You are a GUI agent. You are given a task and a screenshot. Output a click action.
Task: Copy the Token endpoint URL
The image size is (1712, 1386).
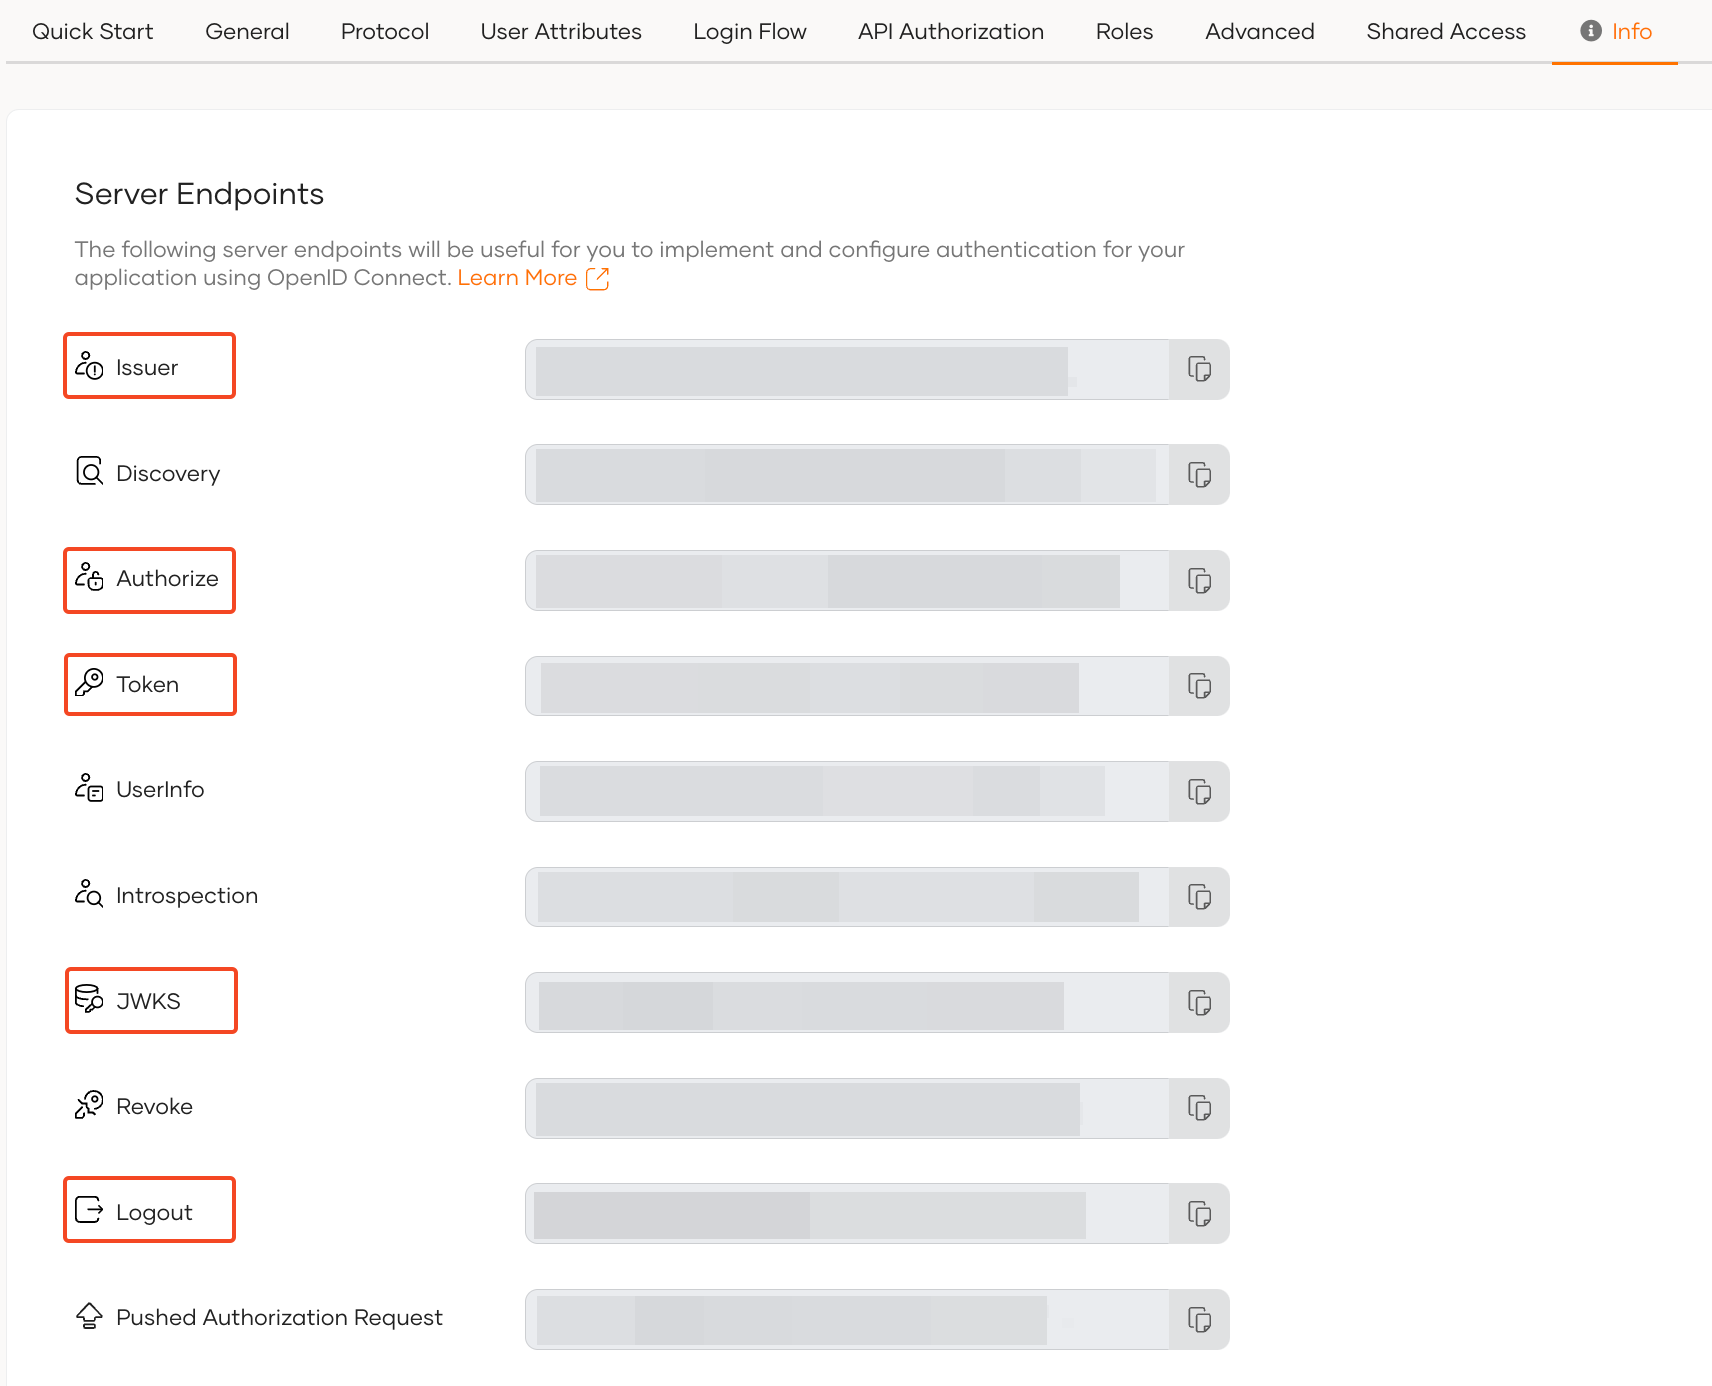(1199, 686)
